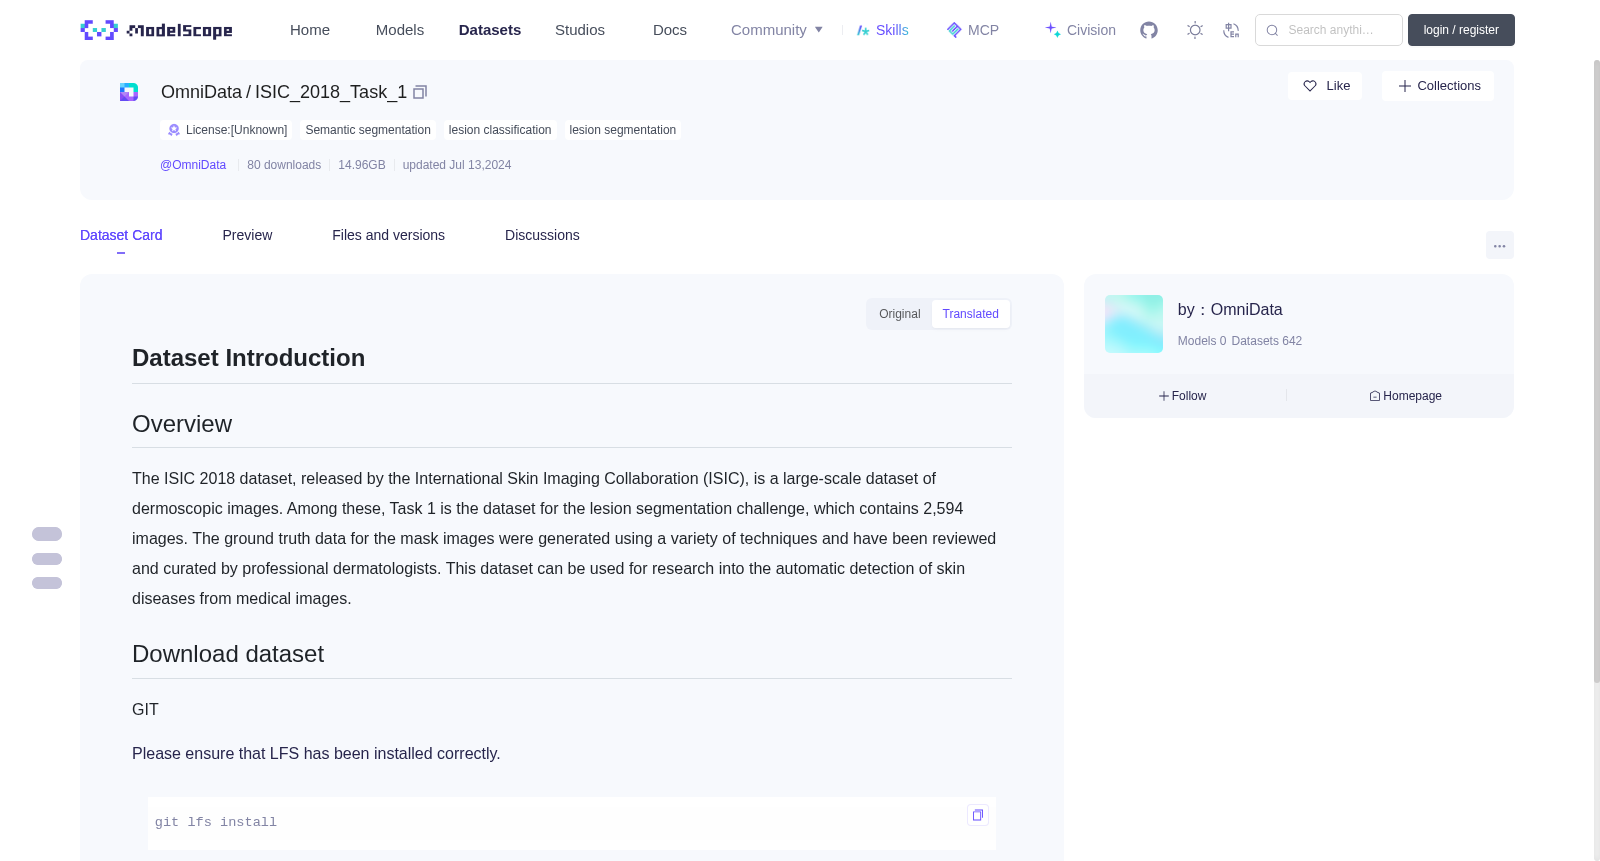1600x861 pixels.
Task: Switch to Files and versions tab
Action: pyautogui.click(x=388, y=235)
